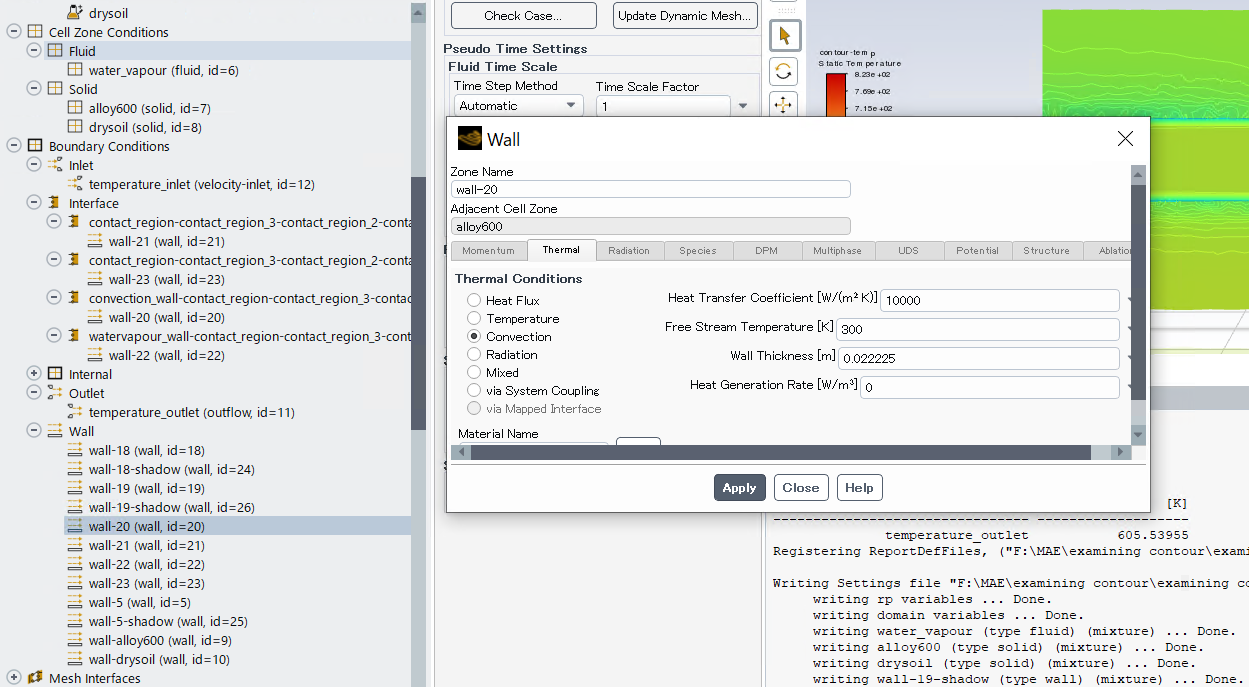This screenshot has height=687, width=1249.
Task: Click the water_vapour fluid zone icon
Action: click(75, 70)
